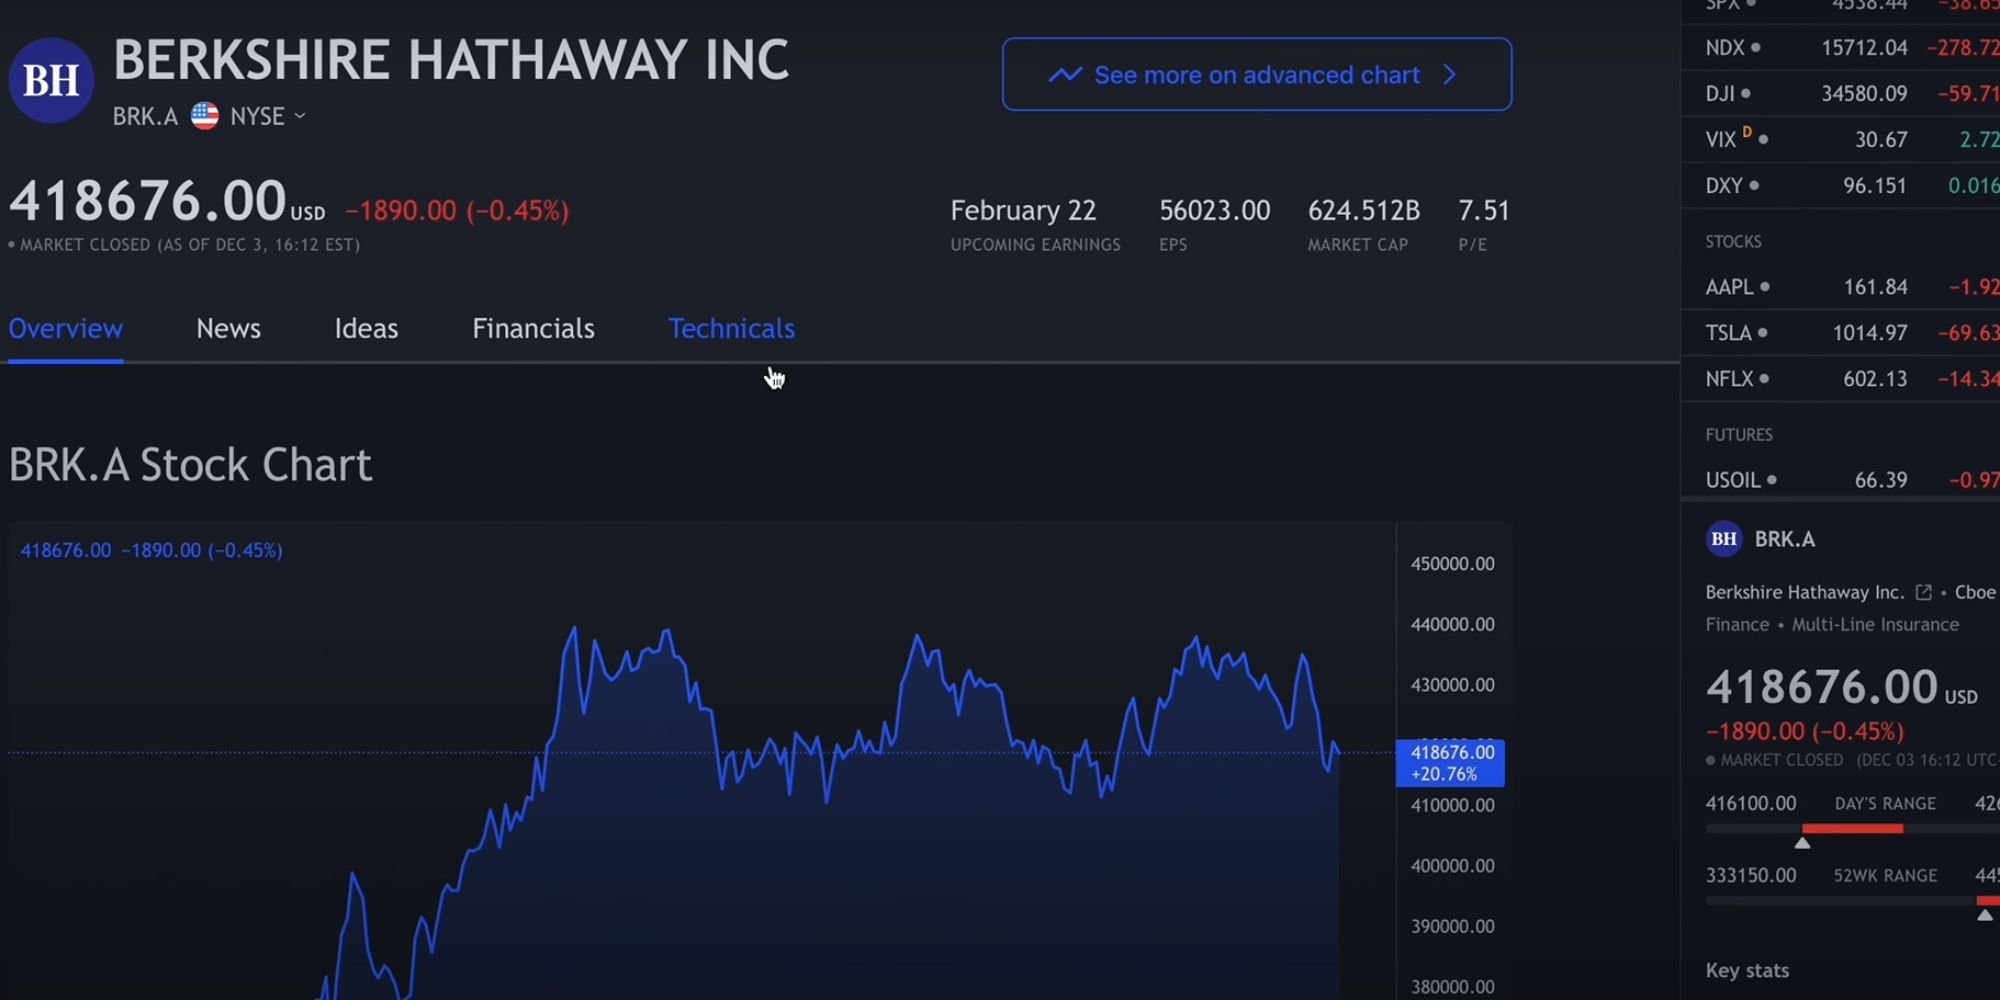
Task: Select AAPL in the stocks watchlist
Action: (x=1841, y=287)
